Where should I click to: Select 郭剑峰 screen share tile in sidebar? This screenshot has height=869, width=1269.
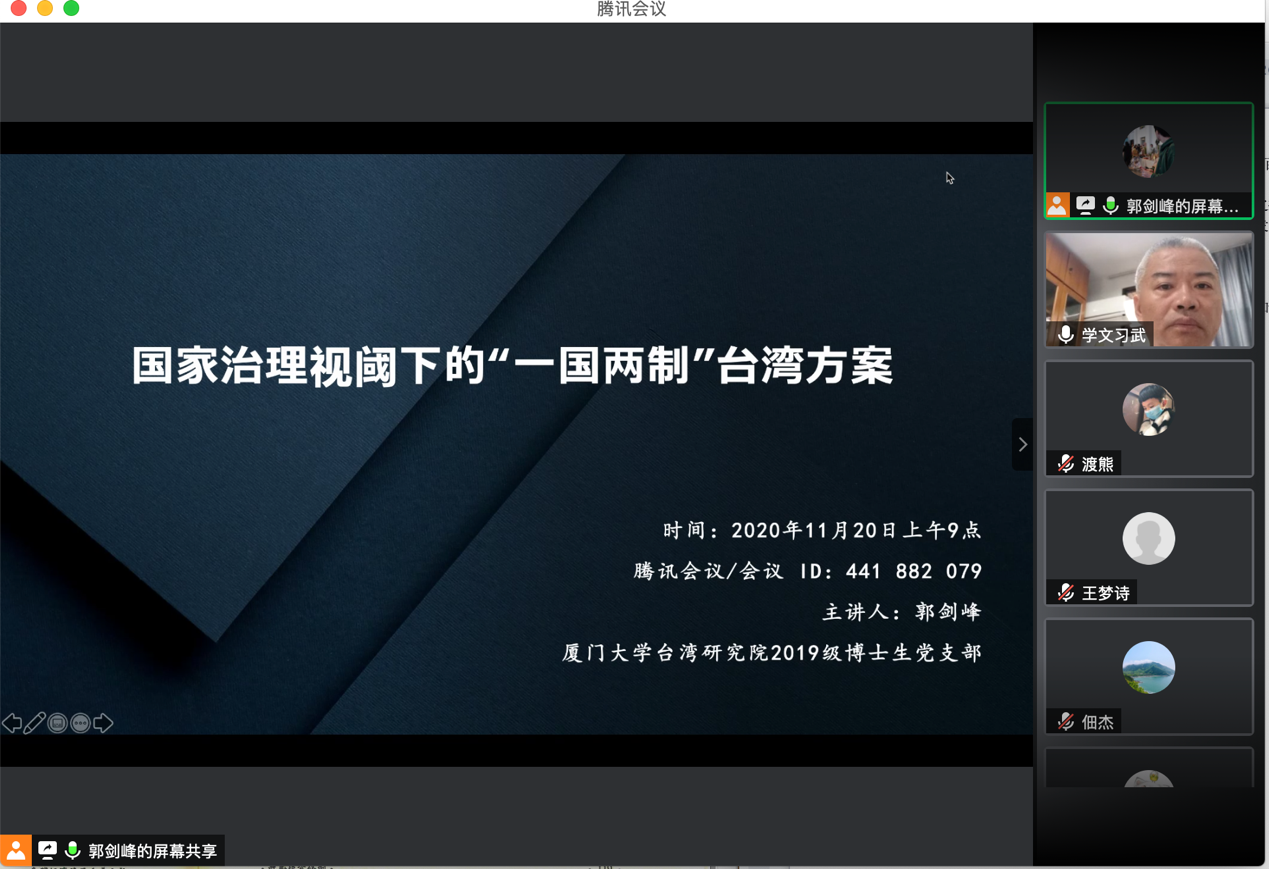pyautogui.click(x=1149, y=150)
